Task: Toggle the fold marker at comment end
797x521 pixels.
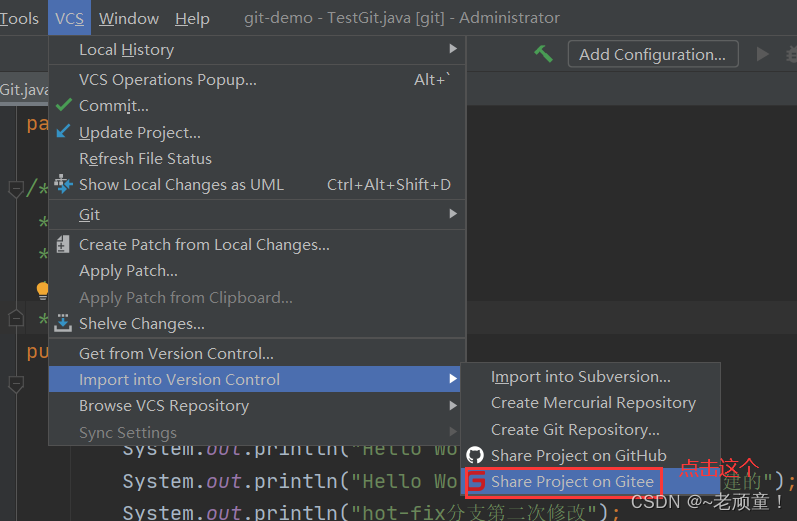Action: 16,318
